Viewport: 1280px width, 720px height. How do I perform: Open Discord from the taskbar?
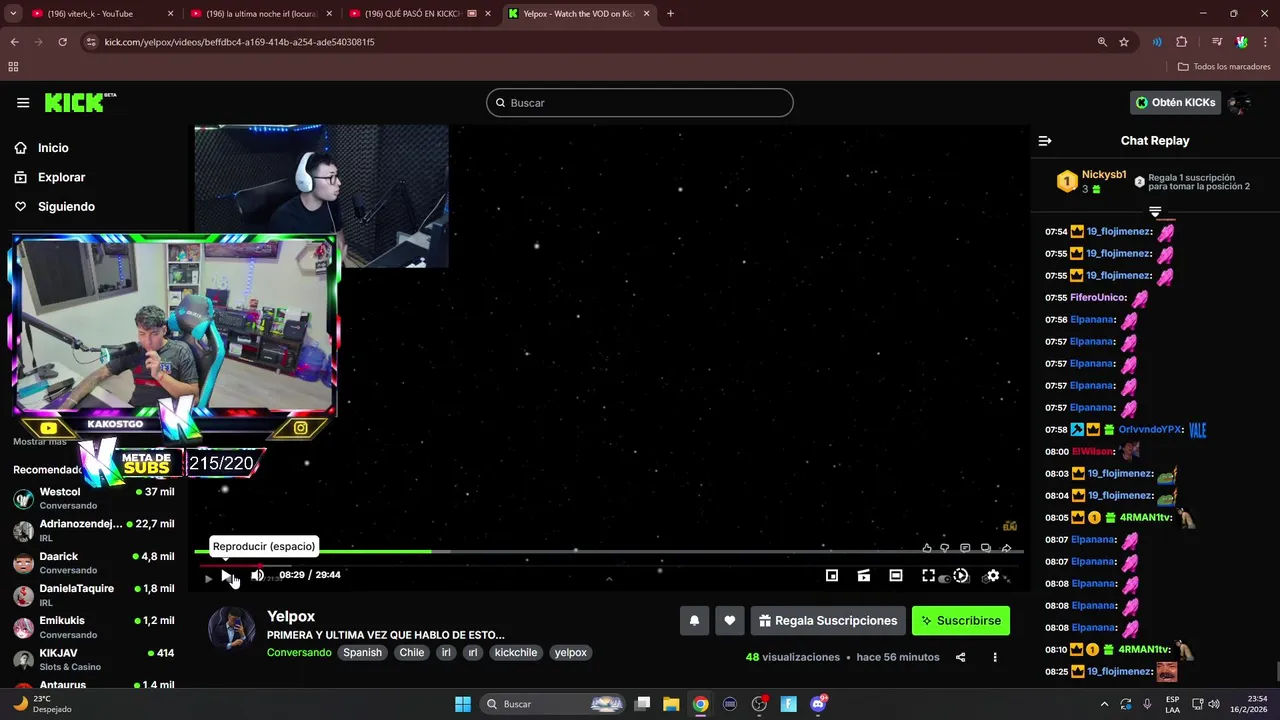[819, 704]
